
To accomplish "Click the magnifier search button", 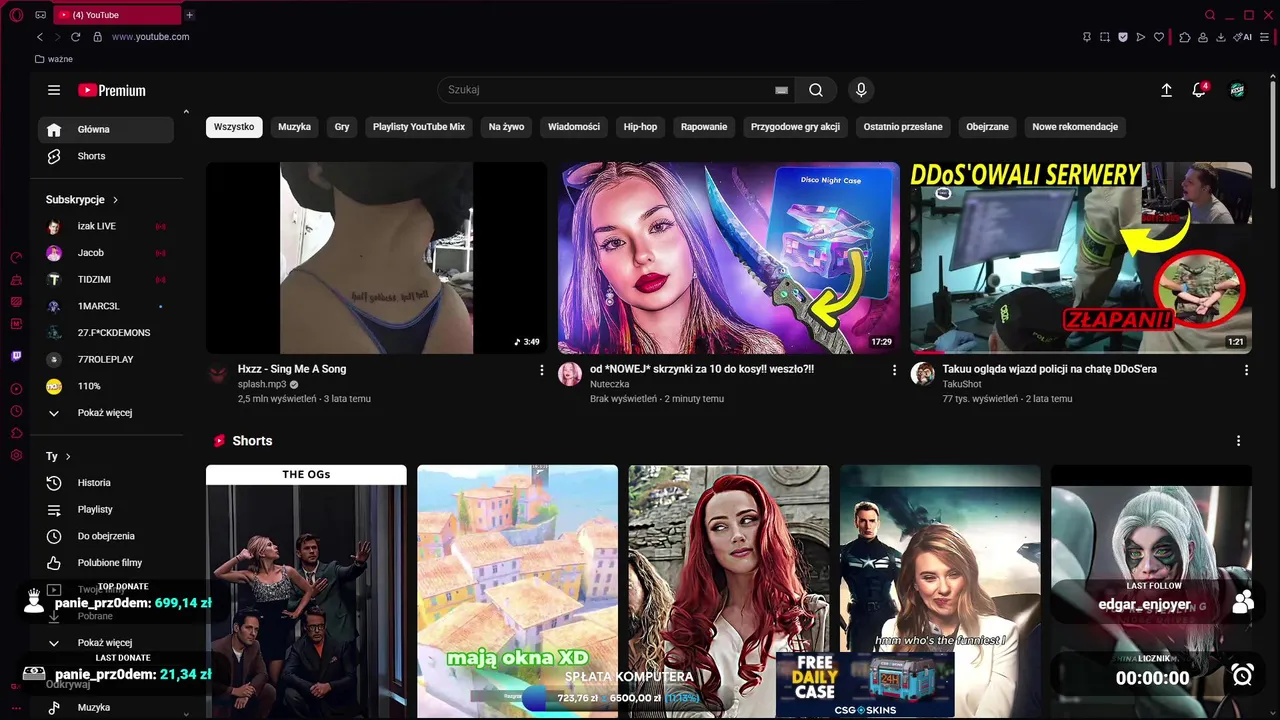I will tap(816, 90).
